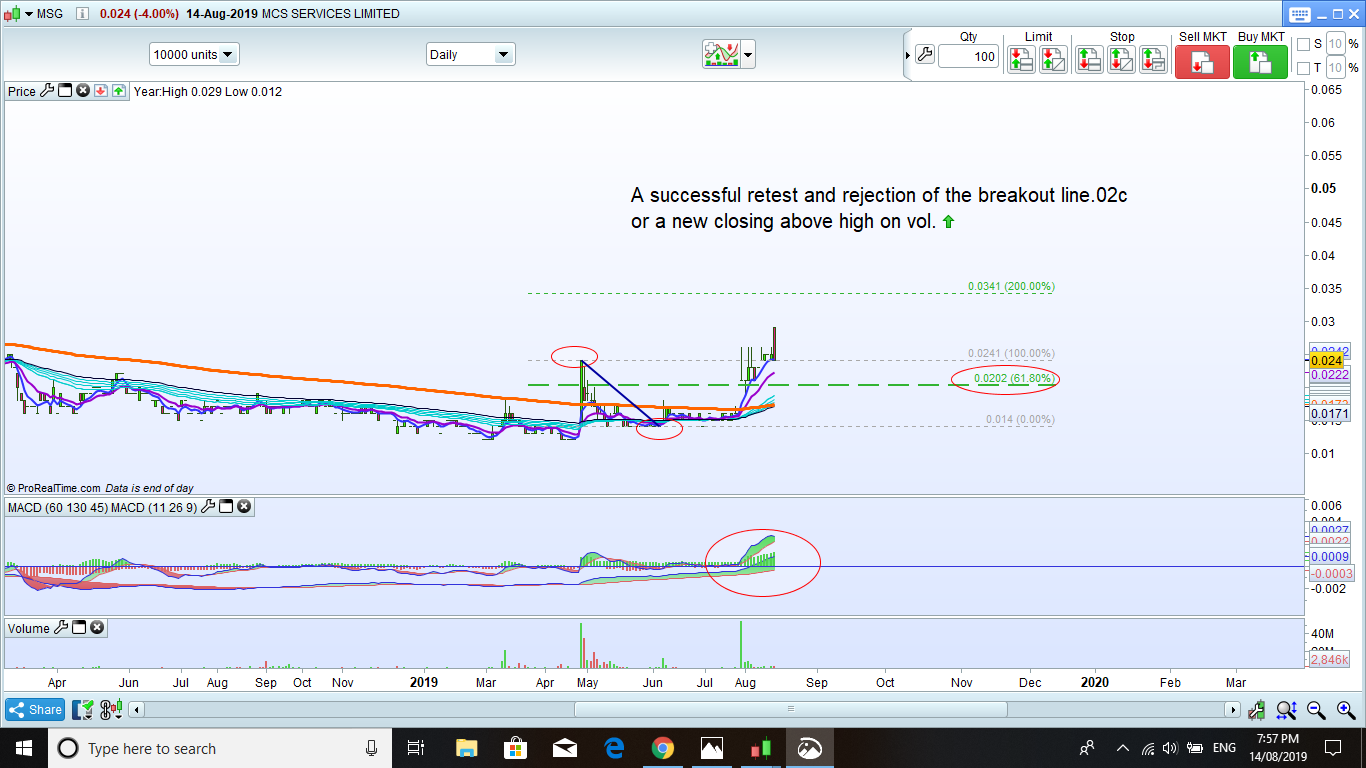Screen dimensions: 1366x768
Task: Place second Stop order icon
Action: click(1122, 60)
